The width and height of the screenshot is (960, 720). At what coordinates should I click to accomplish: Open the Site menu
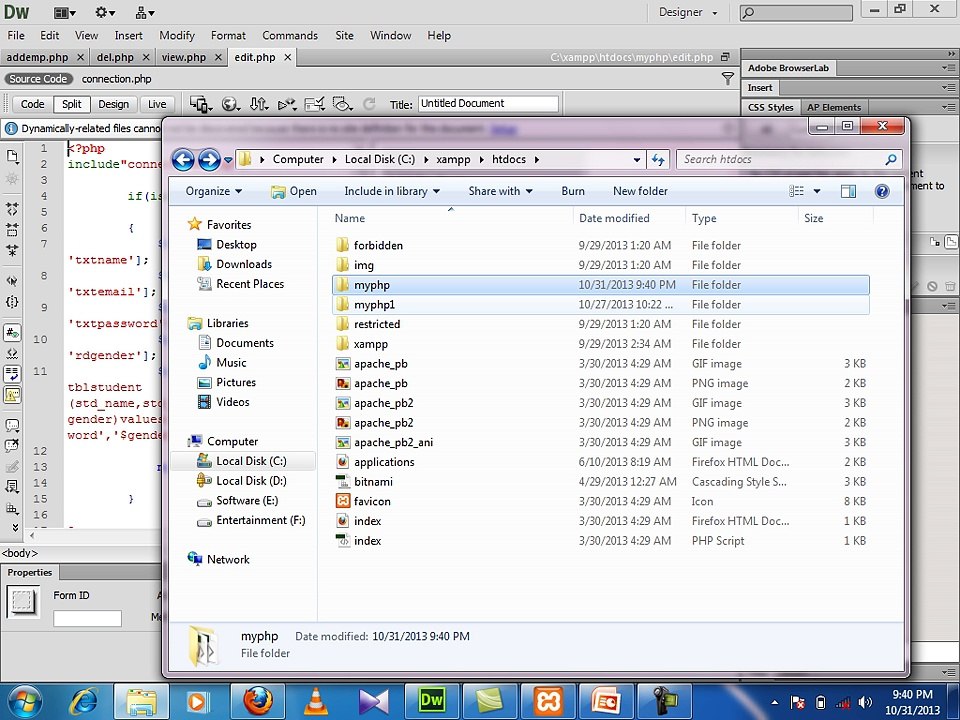point(345,36)
